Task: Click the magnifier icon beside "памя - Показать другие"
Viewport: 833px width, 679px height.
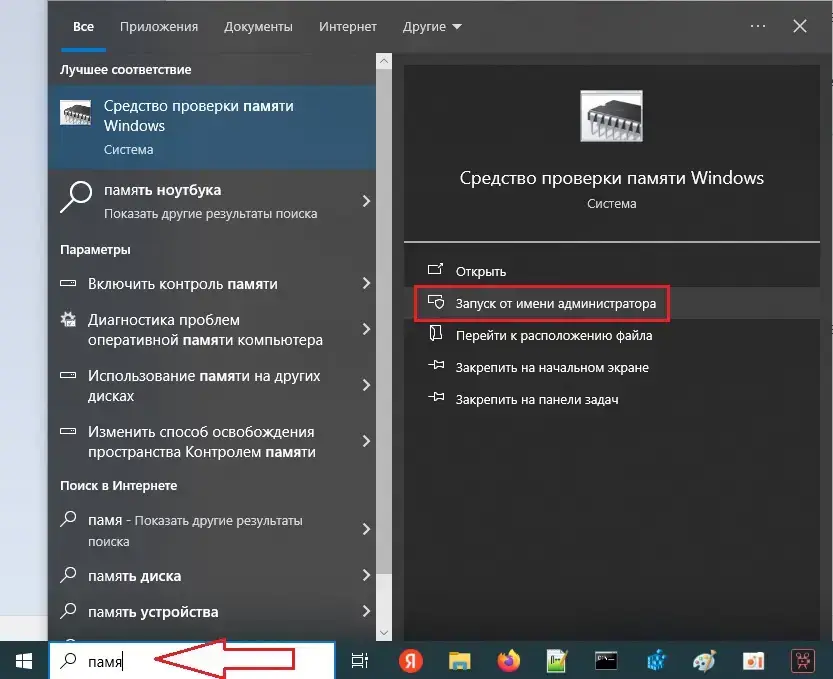Action: pyautogui.click(x=68, y=519)
